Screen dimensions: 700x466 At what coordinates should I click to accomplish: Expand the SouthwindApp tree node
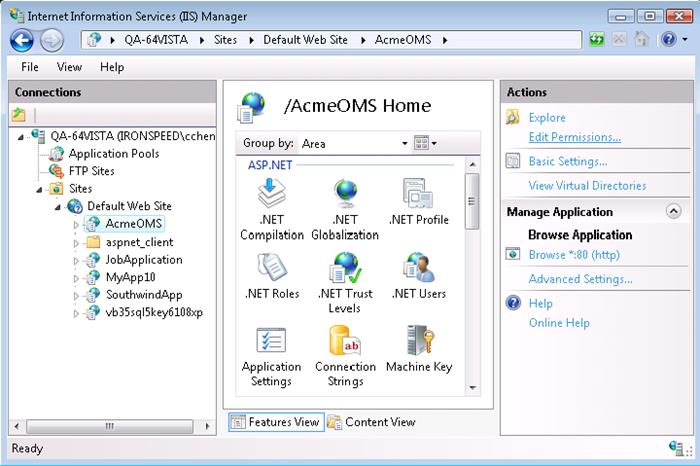coord(76,296)
